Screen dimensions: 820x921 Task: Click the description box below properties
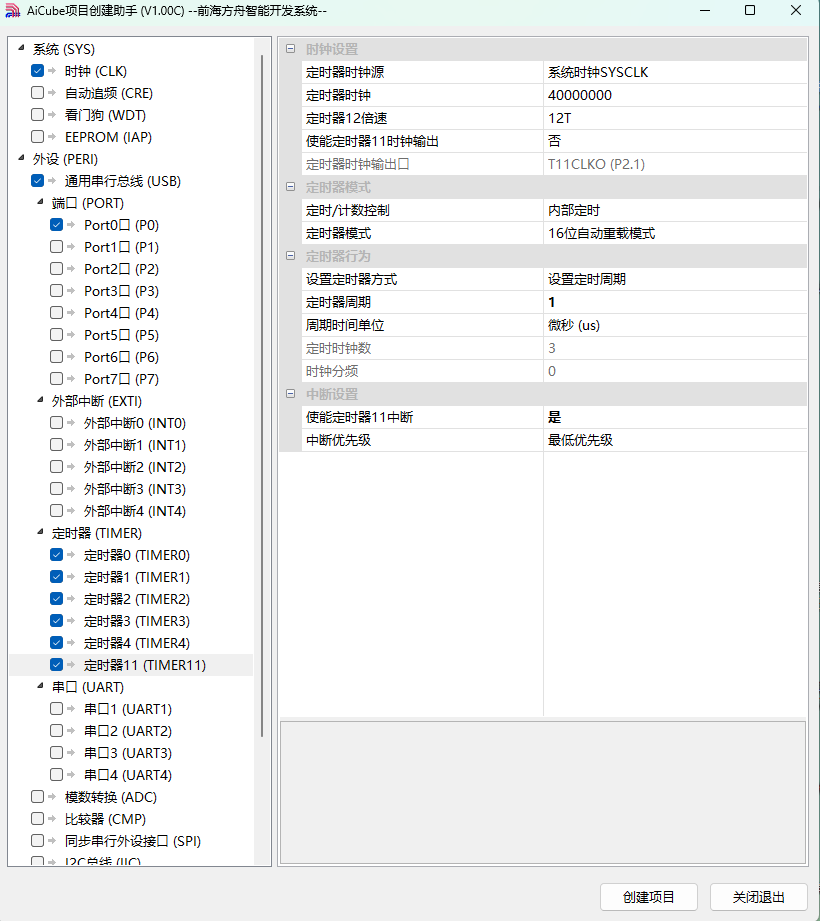pos(543,792)
